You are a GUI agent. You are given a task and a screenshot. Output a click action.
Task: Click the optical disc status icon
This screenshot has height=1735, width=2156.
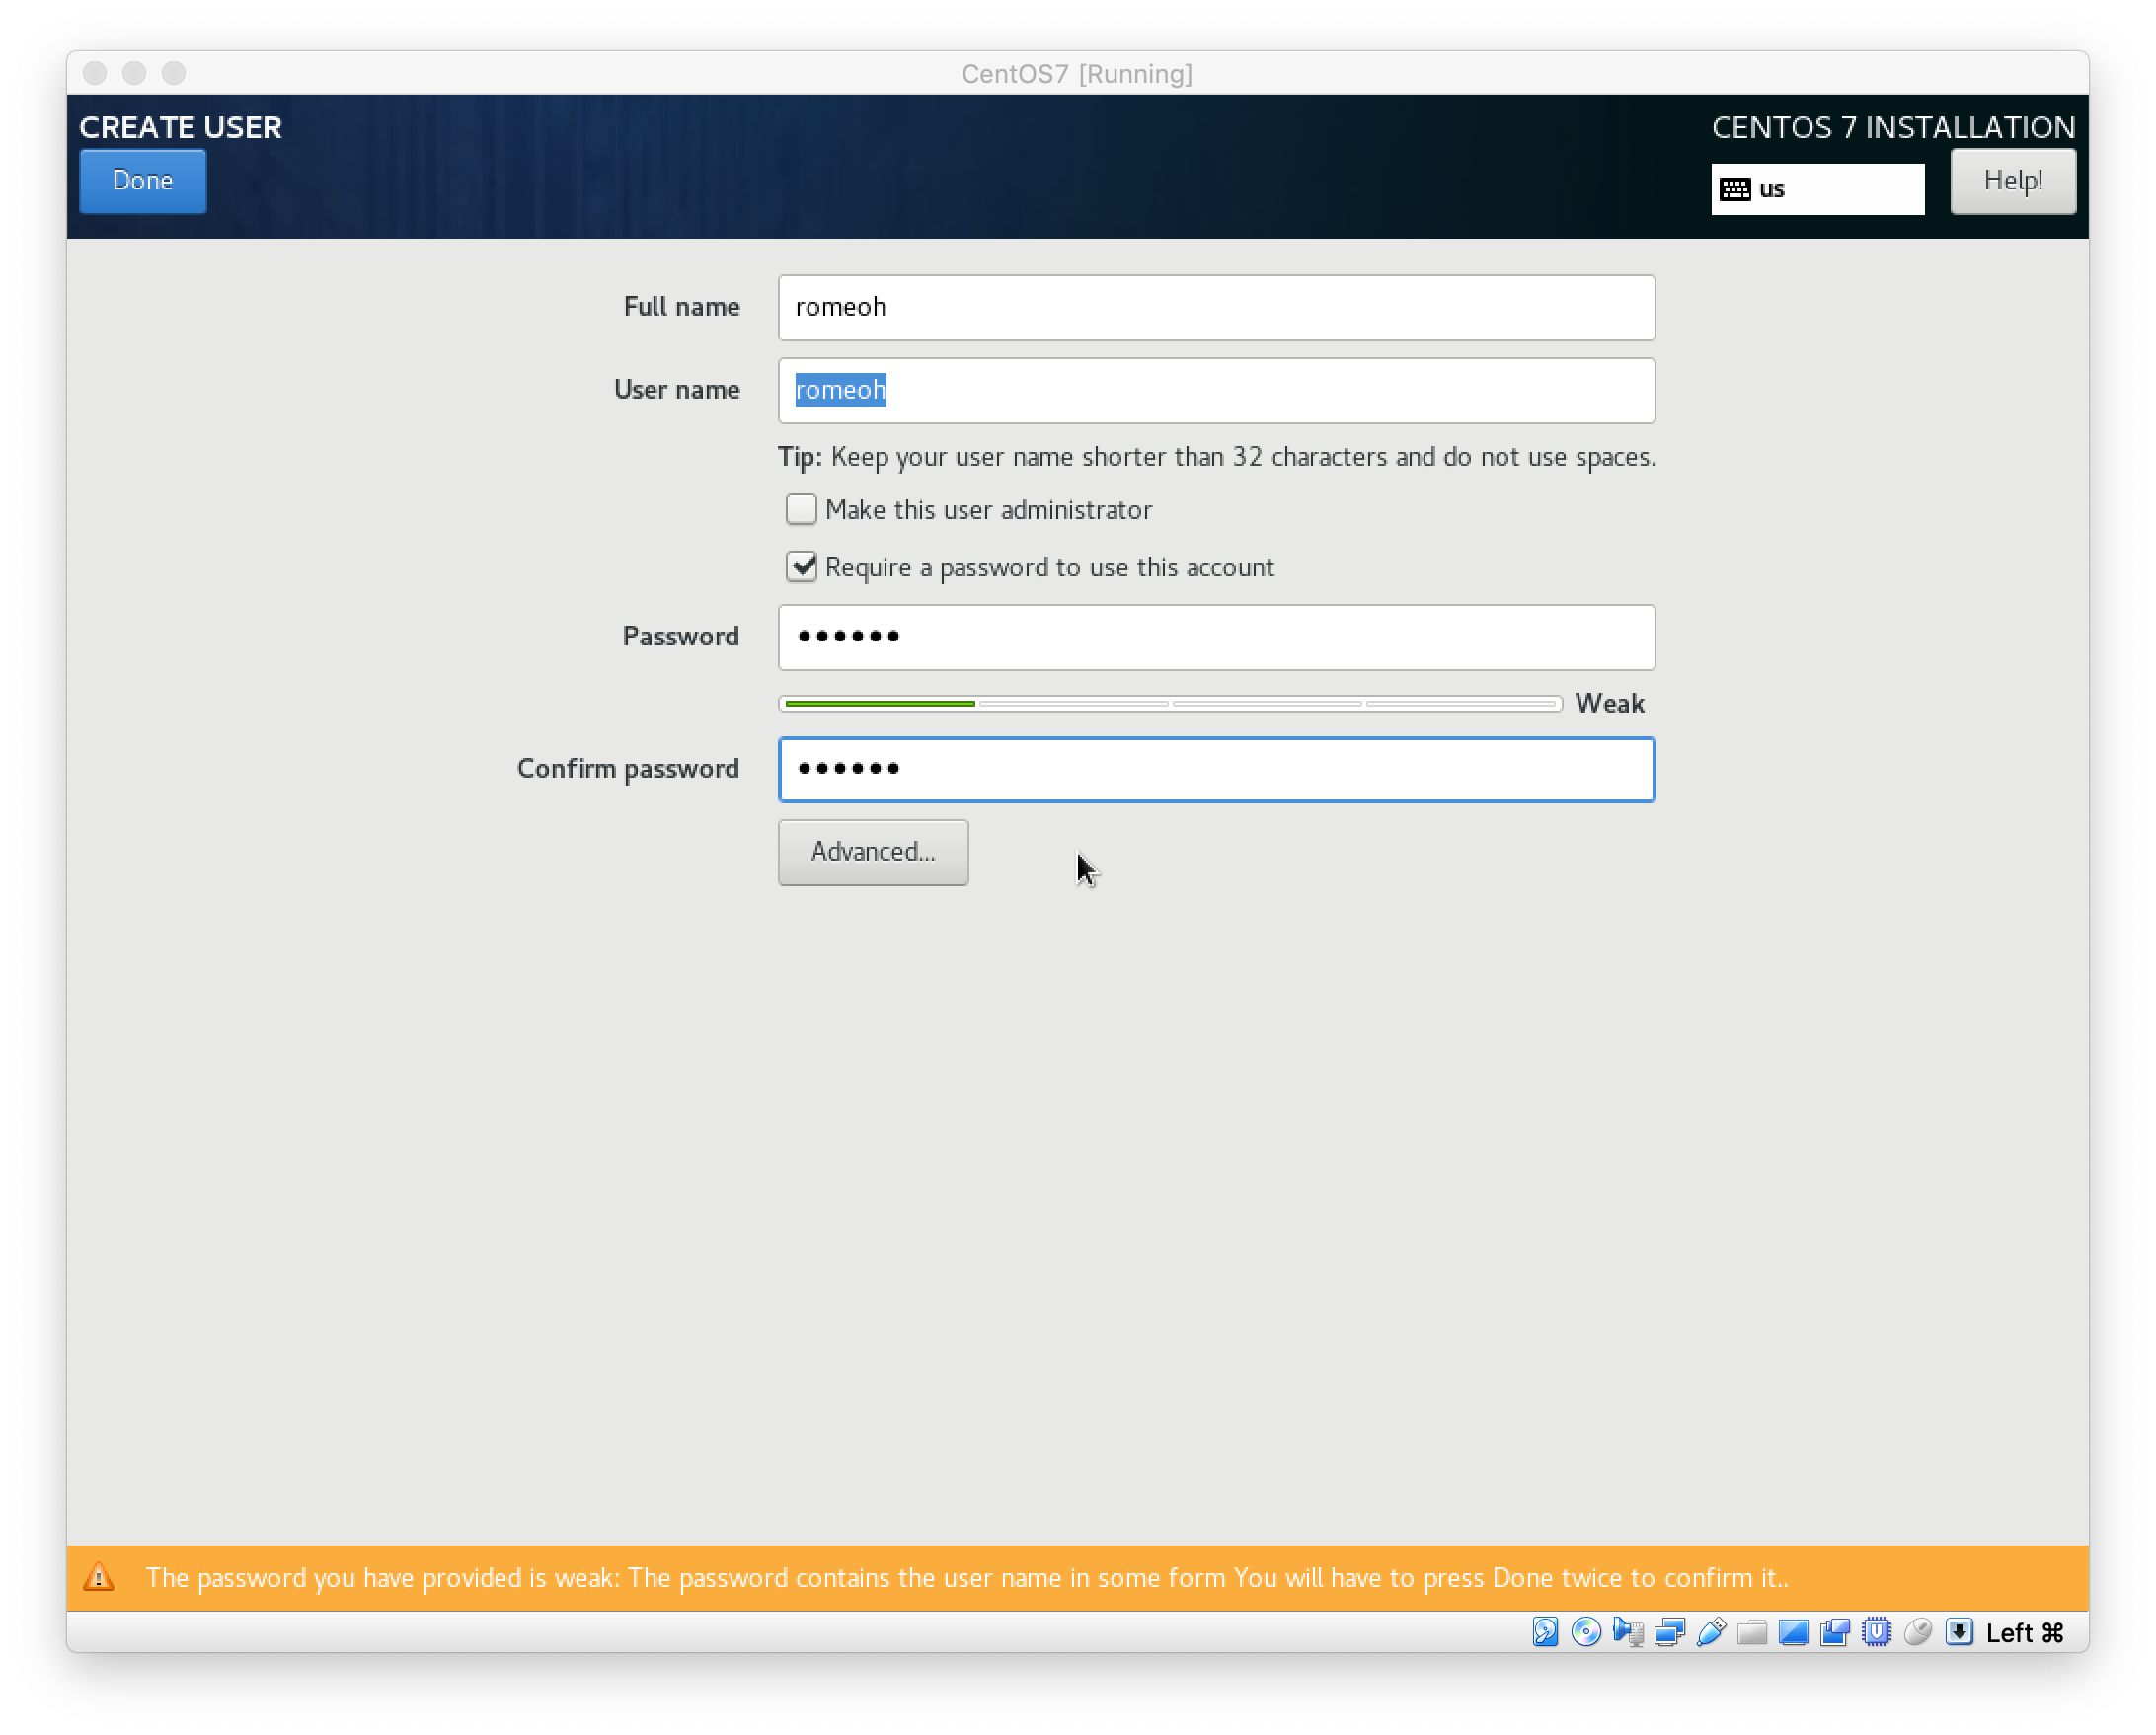point(1586,1632)
